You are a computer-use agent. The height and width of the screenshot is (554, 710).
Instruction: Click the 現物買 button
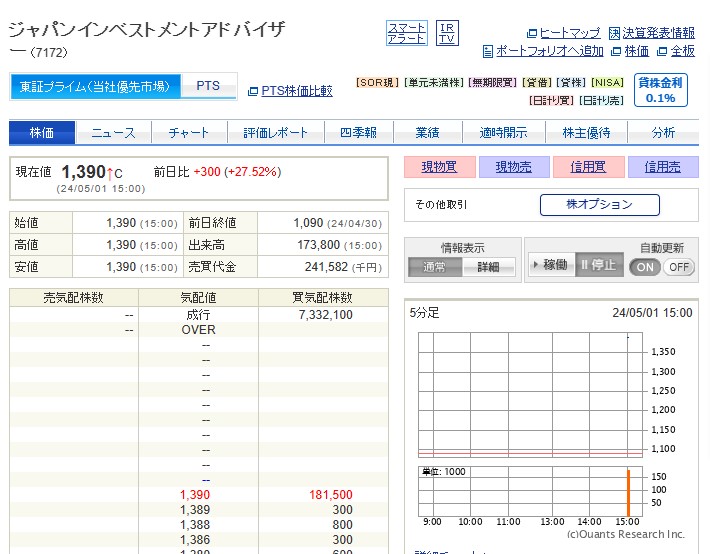[x=440, y=167]
